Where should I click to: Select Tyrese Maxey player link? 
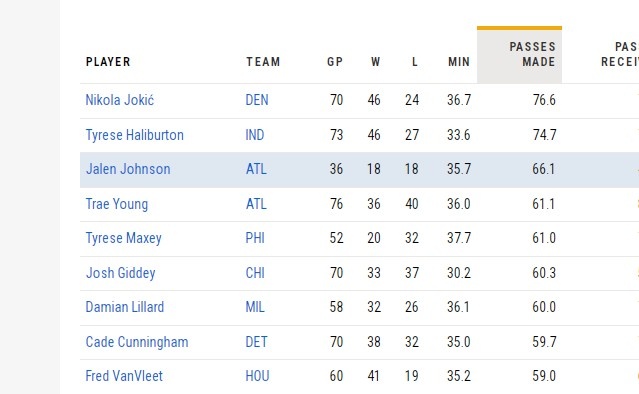[123, 238]
